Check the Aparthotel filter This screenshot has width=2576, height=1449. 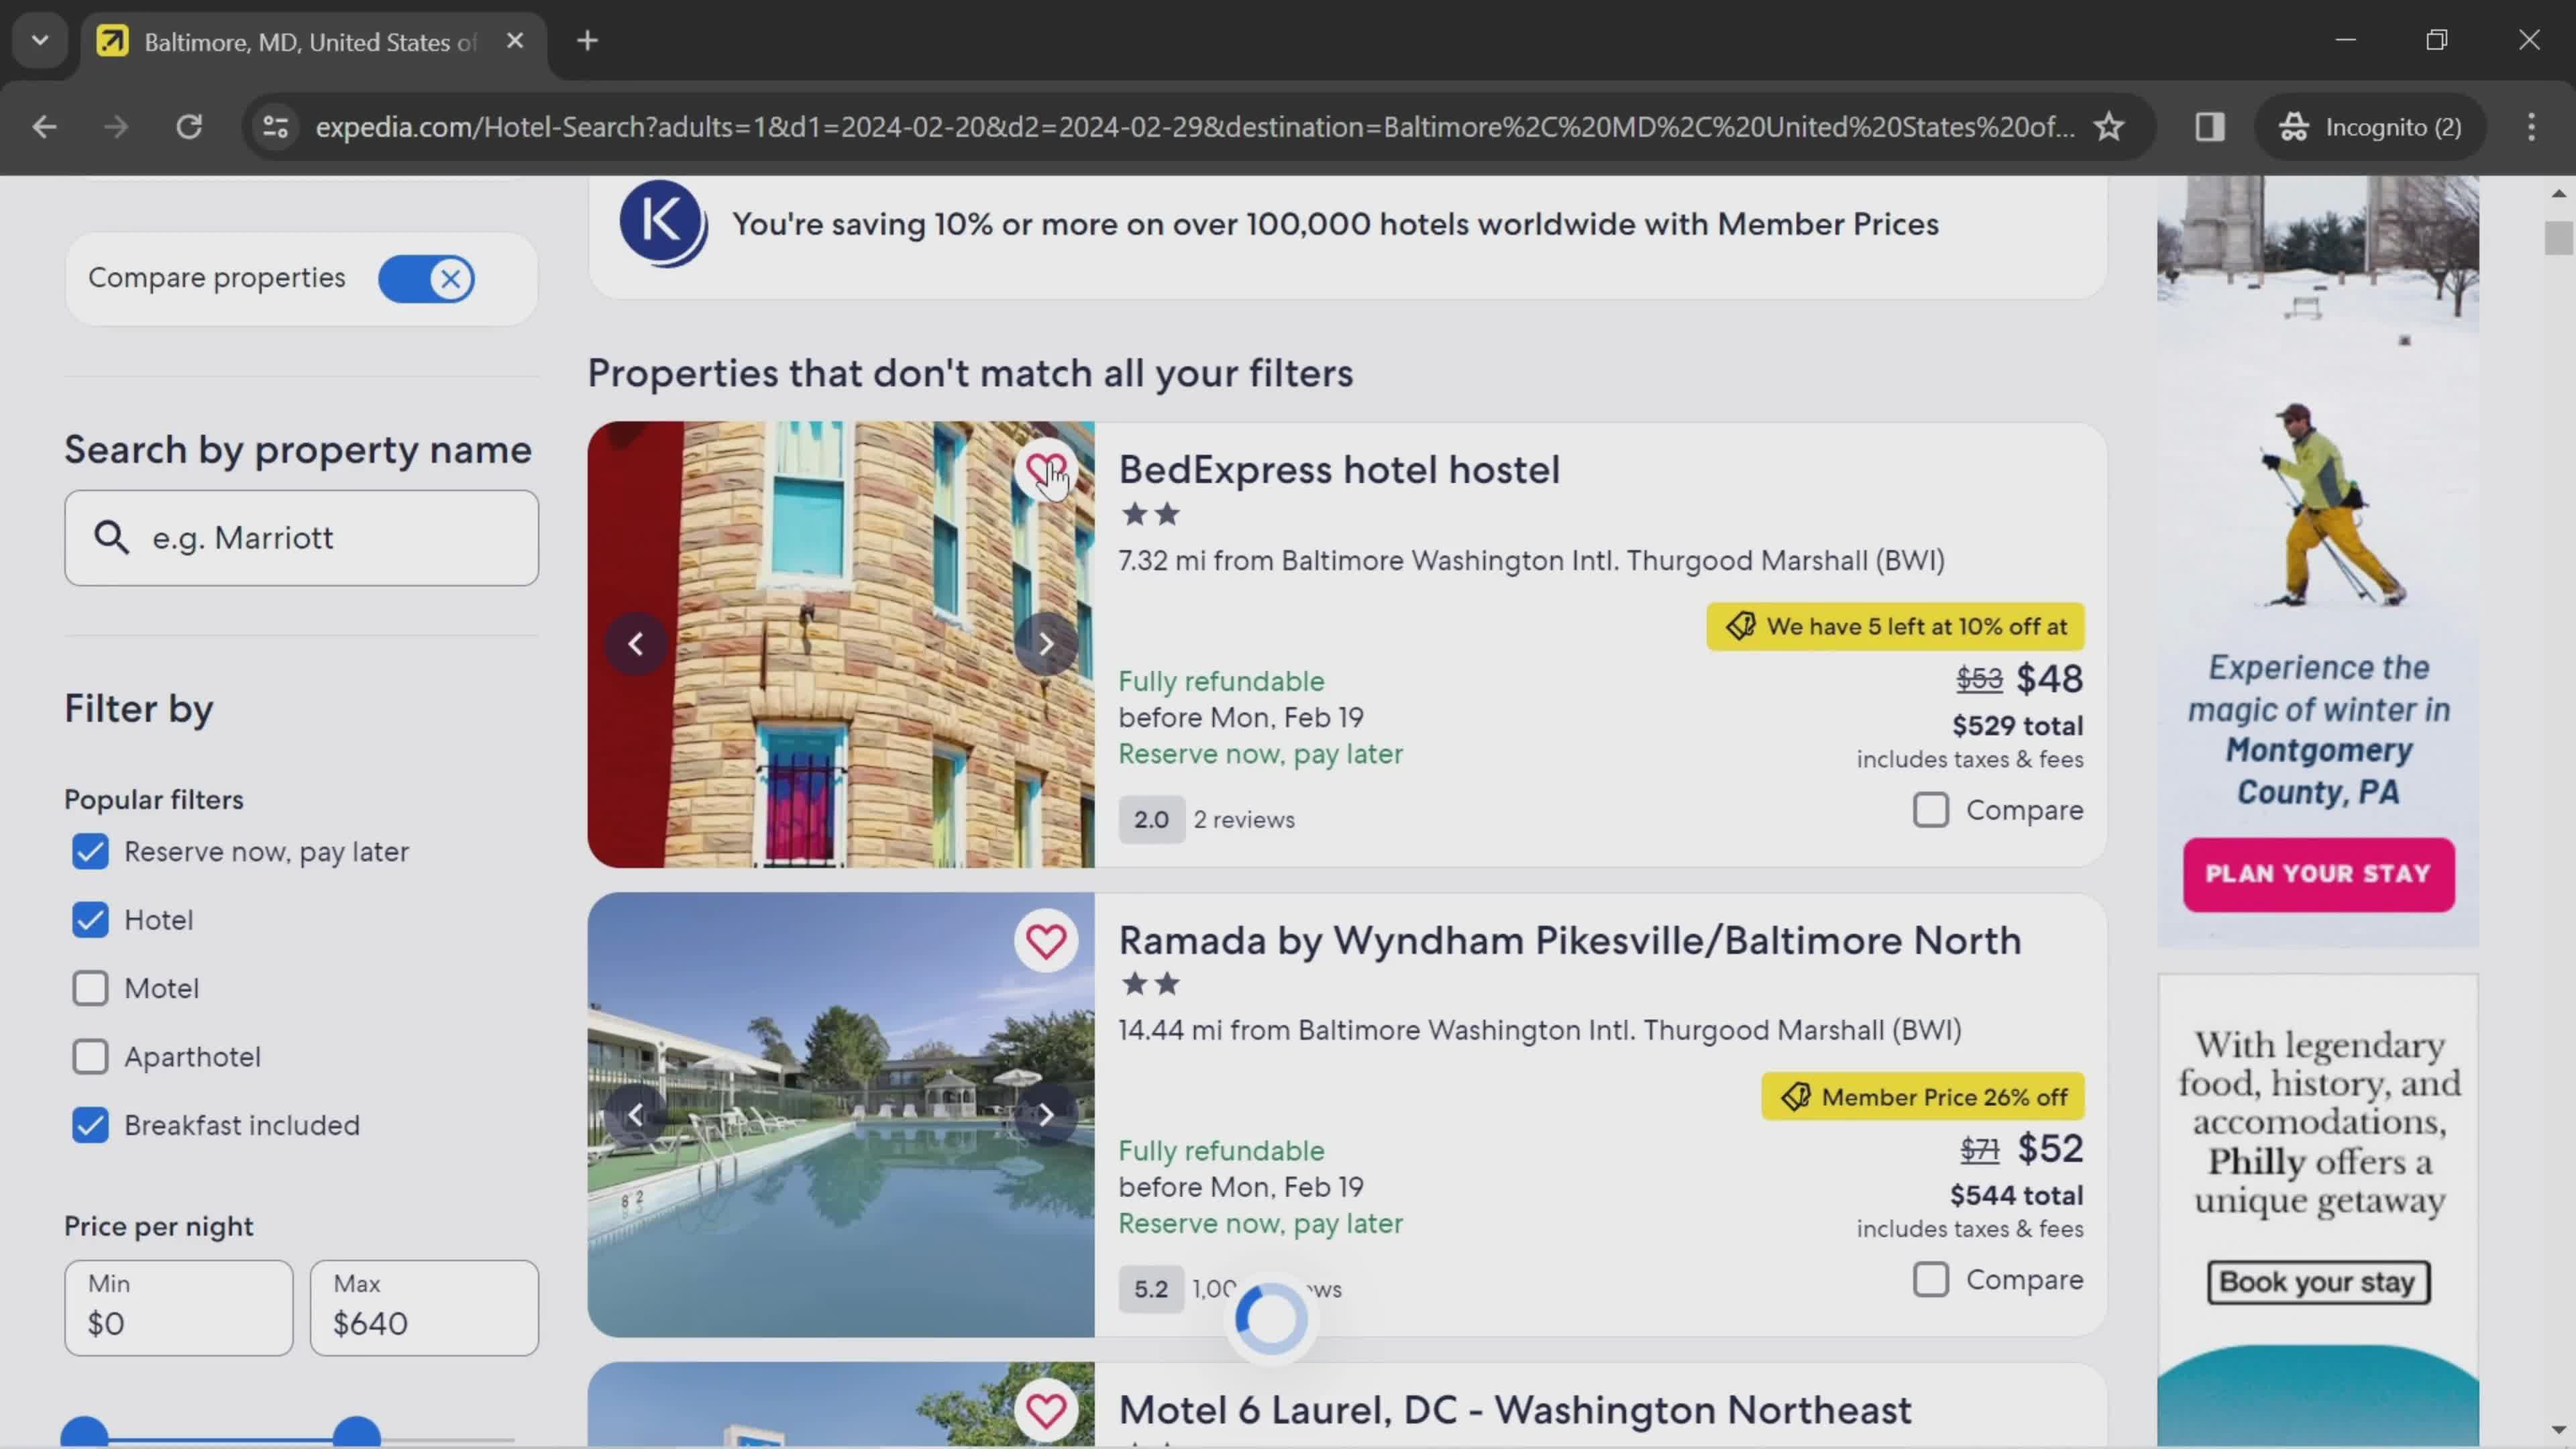(x=90, y=1057)
